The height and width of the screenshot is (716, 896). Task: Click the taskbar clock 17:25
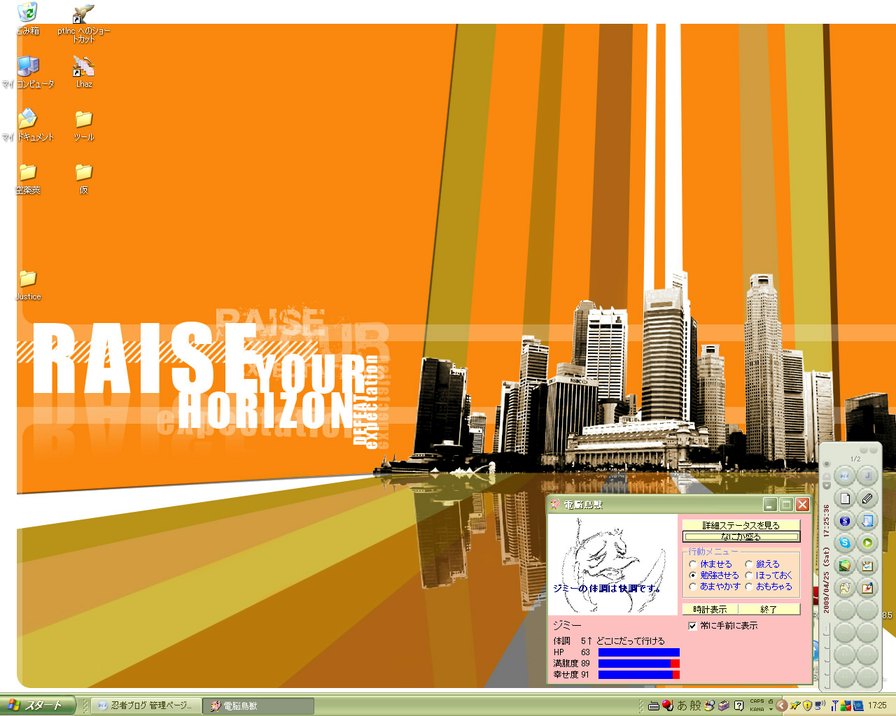pyautogui.click(x=877, y=706)
